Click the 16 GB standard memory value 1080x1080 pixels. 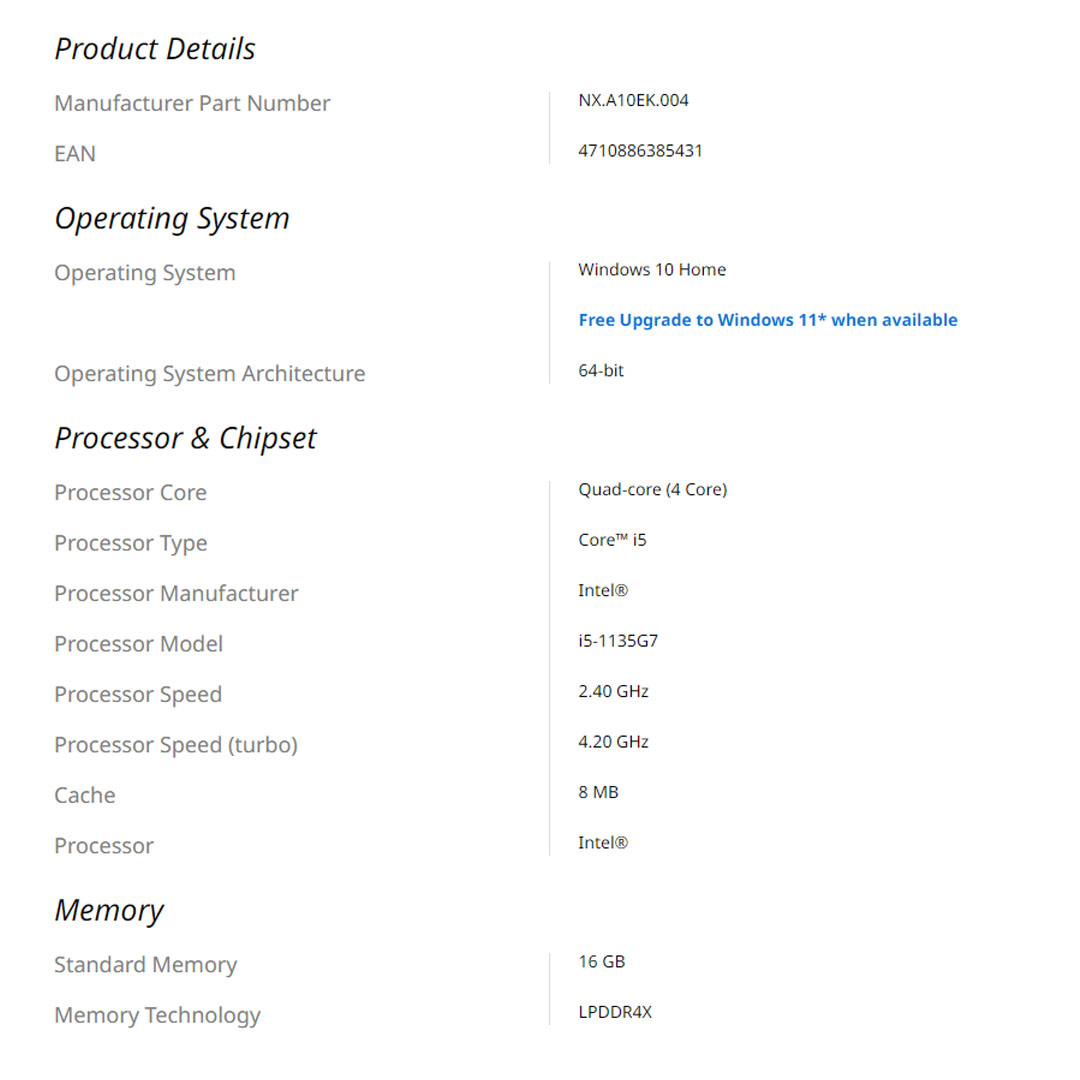pyautogui.click(x=601, y=962)
